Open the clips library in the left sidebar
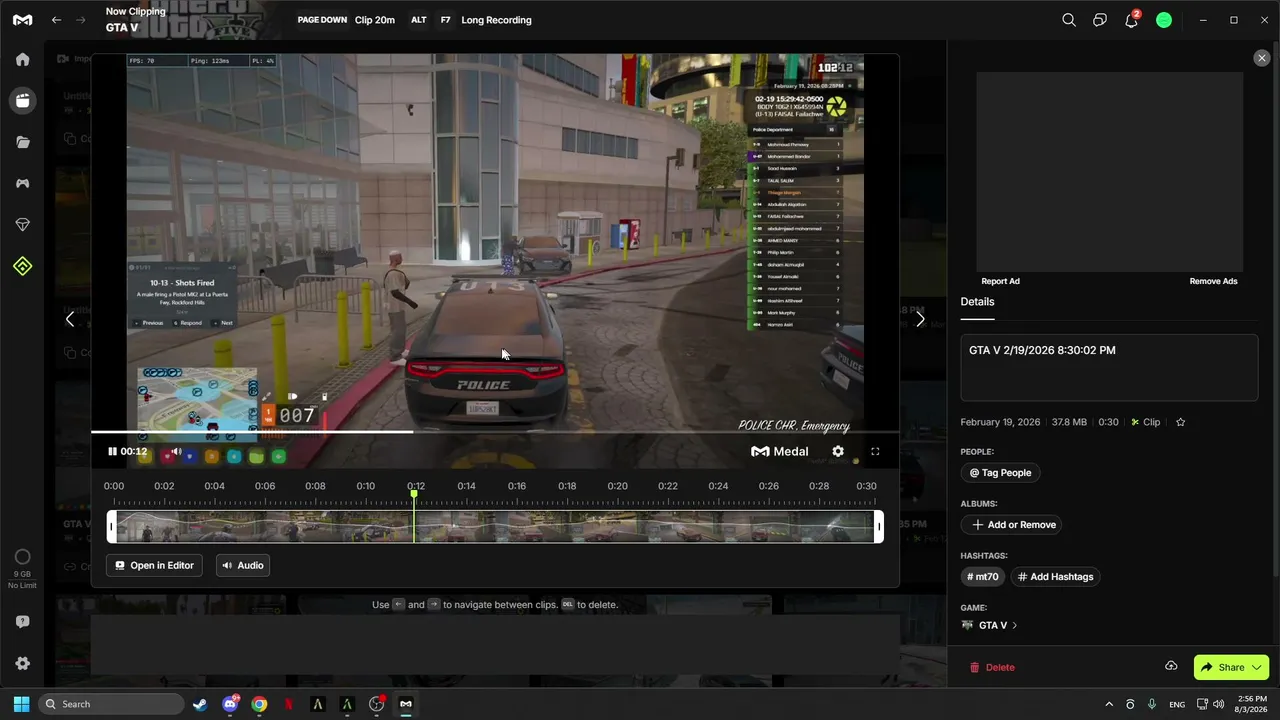 22,100
